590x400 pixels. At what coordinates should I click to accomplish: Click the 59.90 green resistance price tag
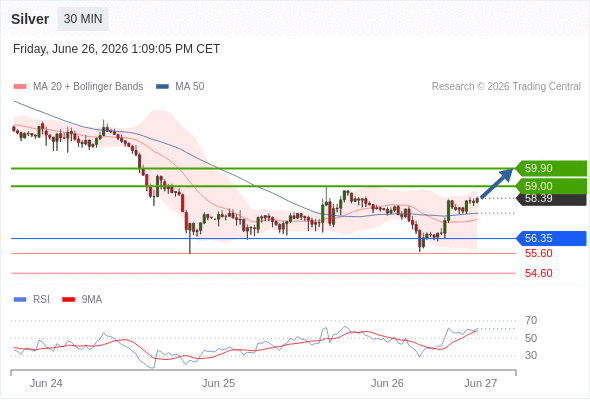tap(550, 168)
